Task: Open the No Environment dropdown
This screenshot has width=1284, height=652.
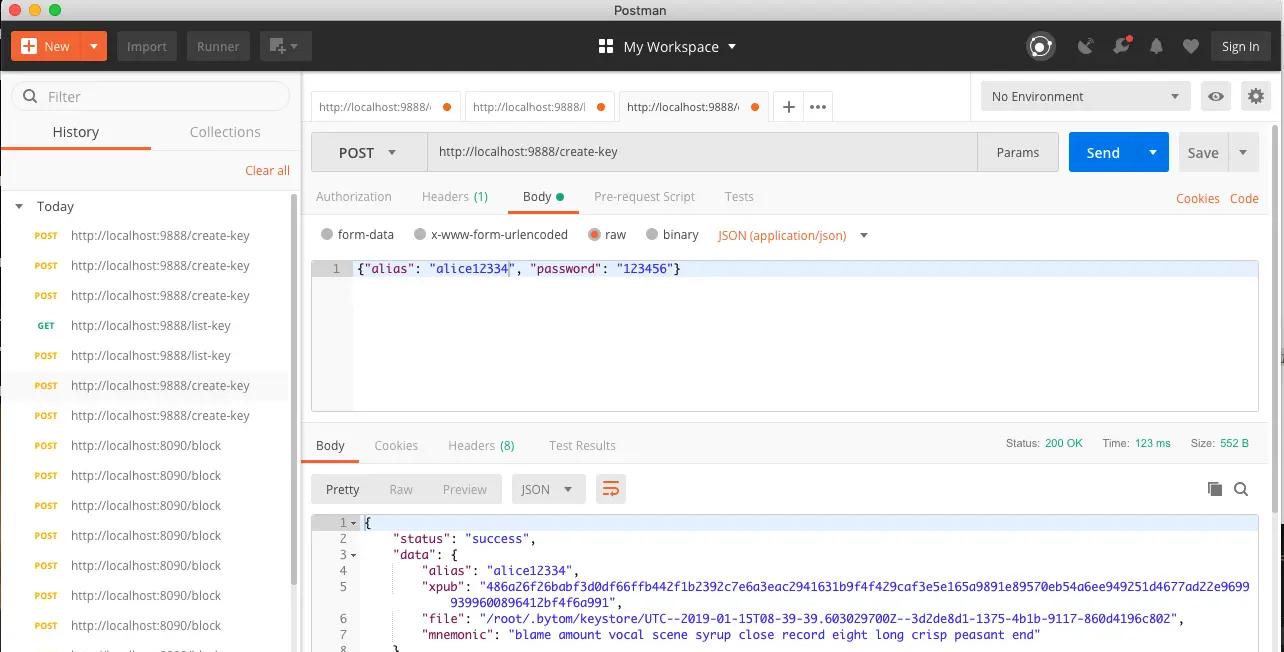Action: [1085, 96]
